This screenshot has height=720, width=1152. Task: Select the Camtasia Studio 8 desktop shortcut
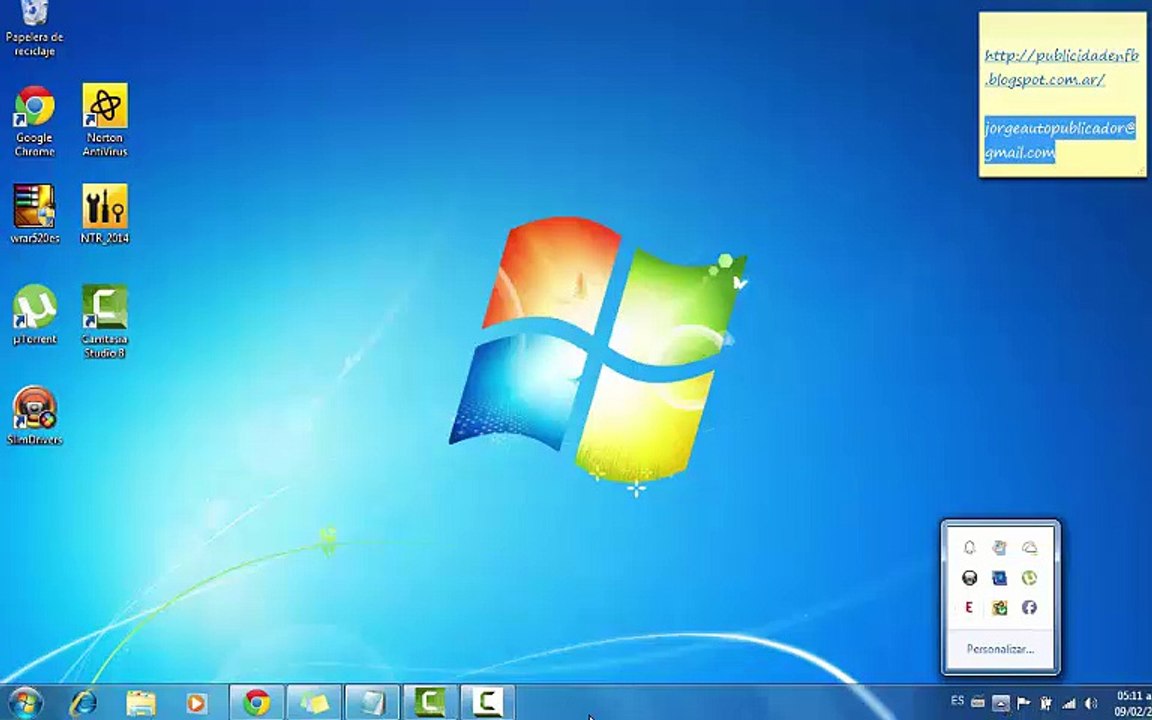(105, 321)
